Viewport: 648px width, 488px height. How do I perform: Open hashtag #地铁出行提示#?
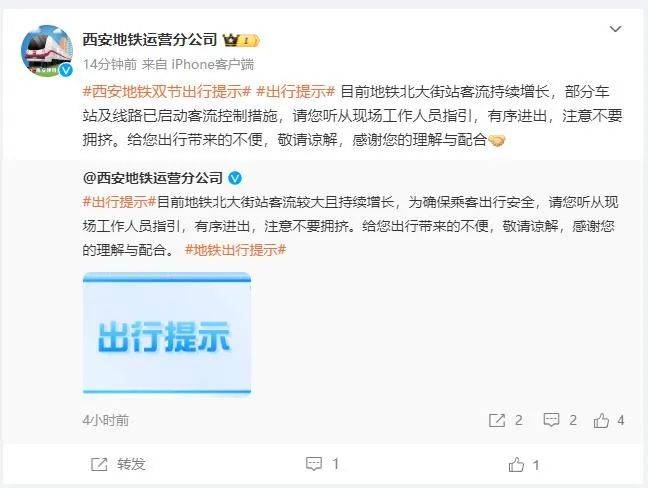point(236,250)
